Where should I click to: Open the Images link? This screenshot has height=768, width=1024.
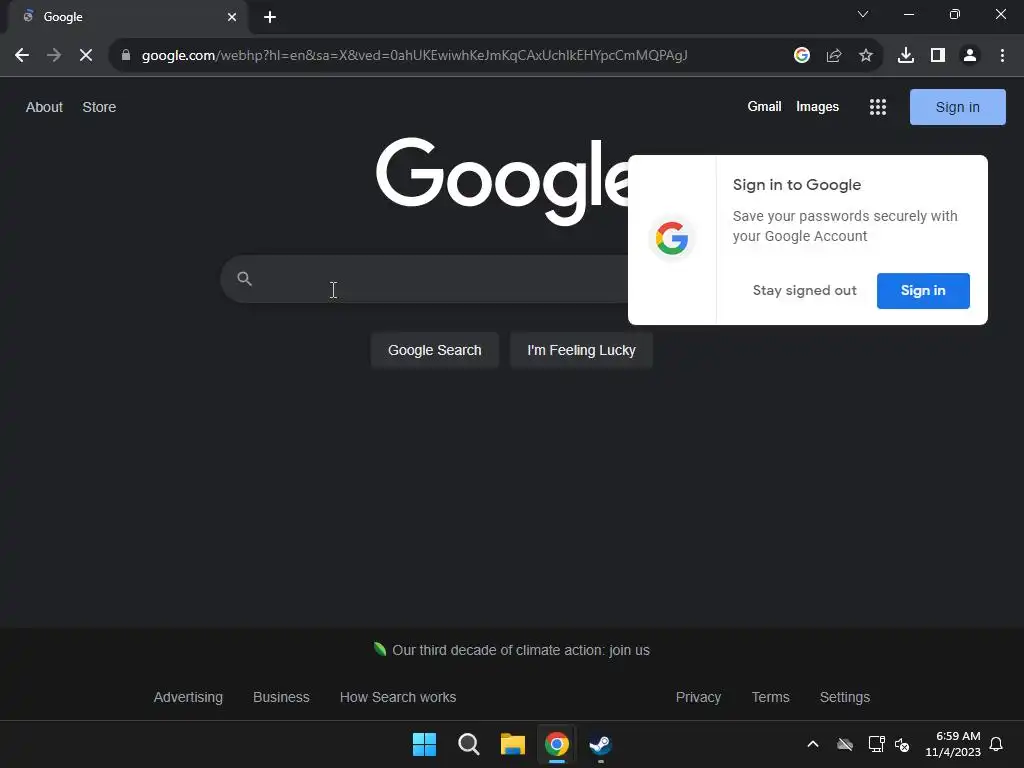(x=817, y=106)
